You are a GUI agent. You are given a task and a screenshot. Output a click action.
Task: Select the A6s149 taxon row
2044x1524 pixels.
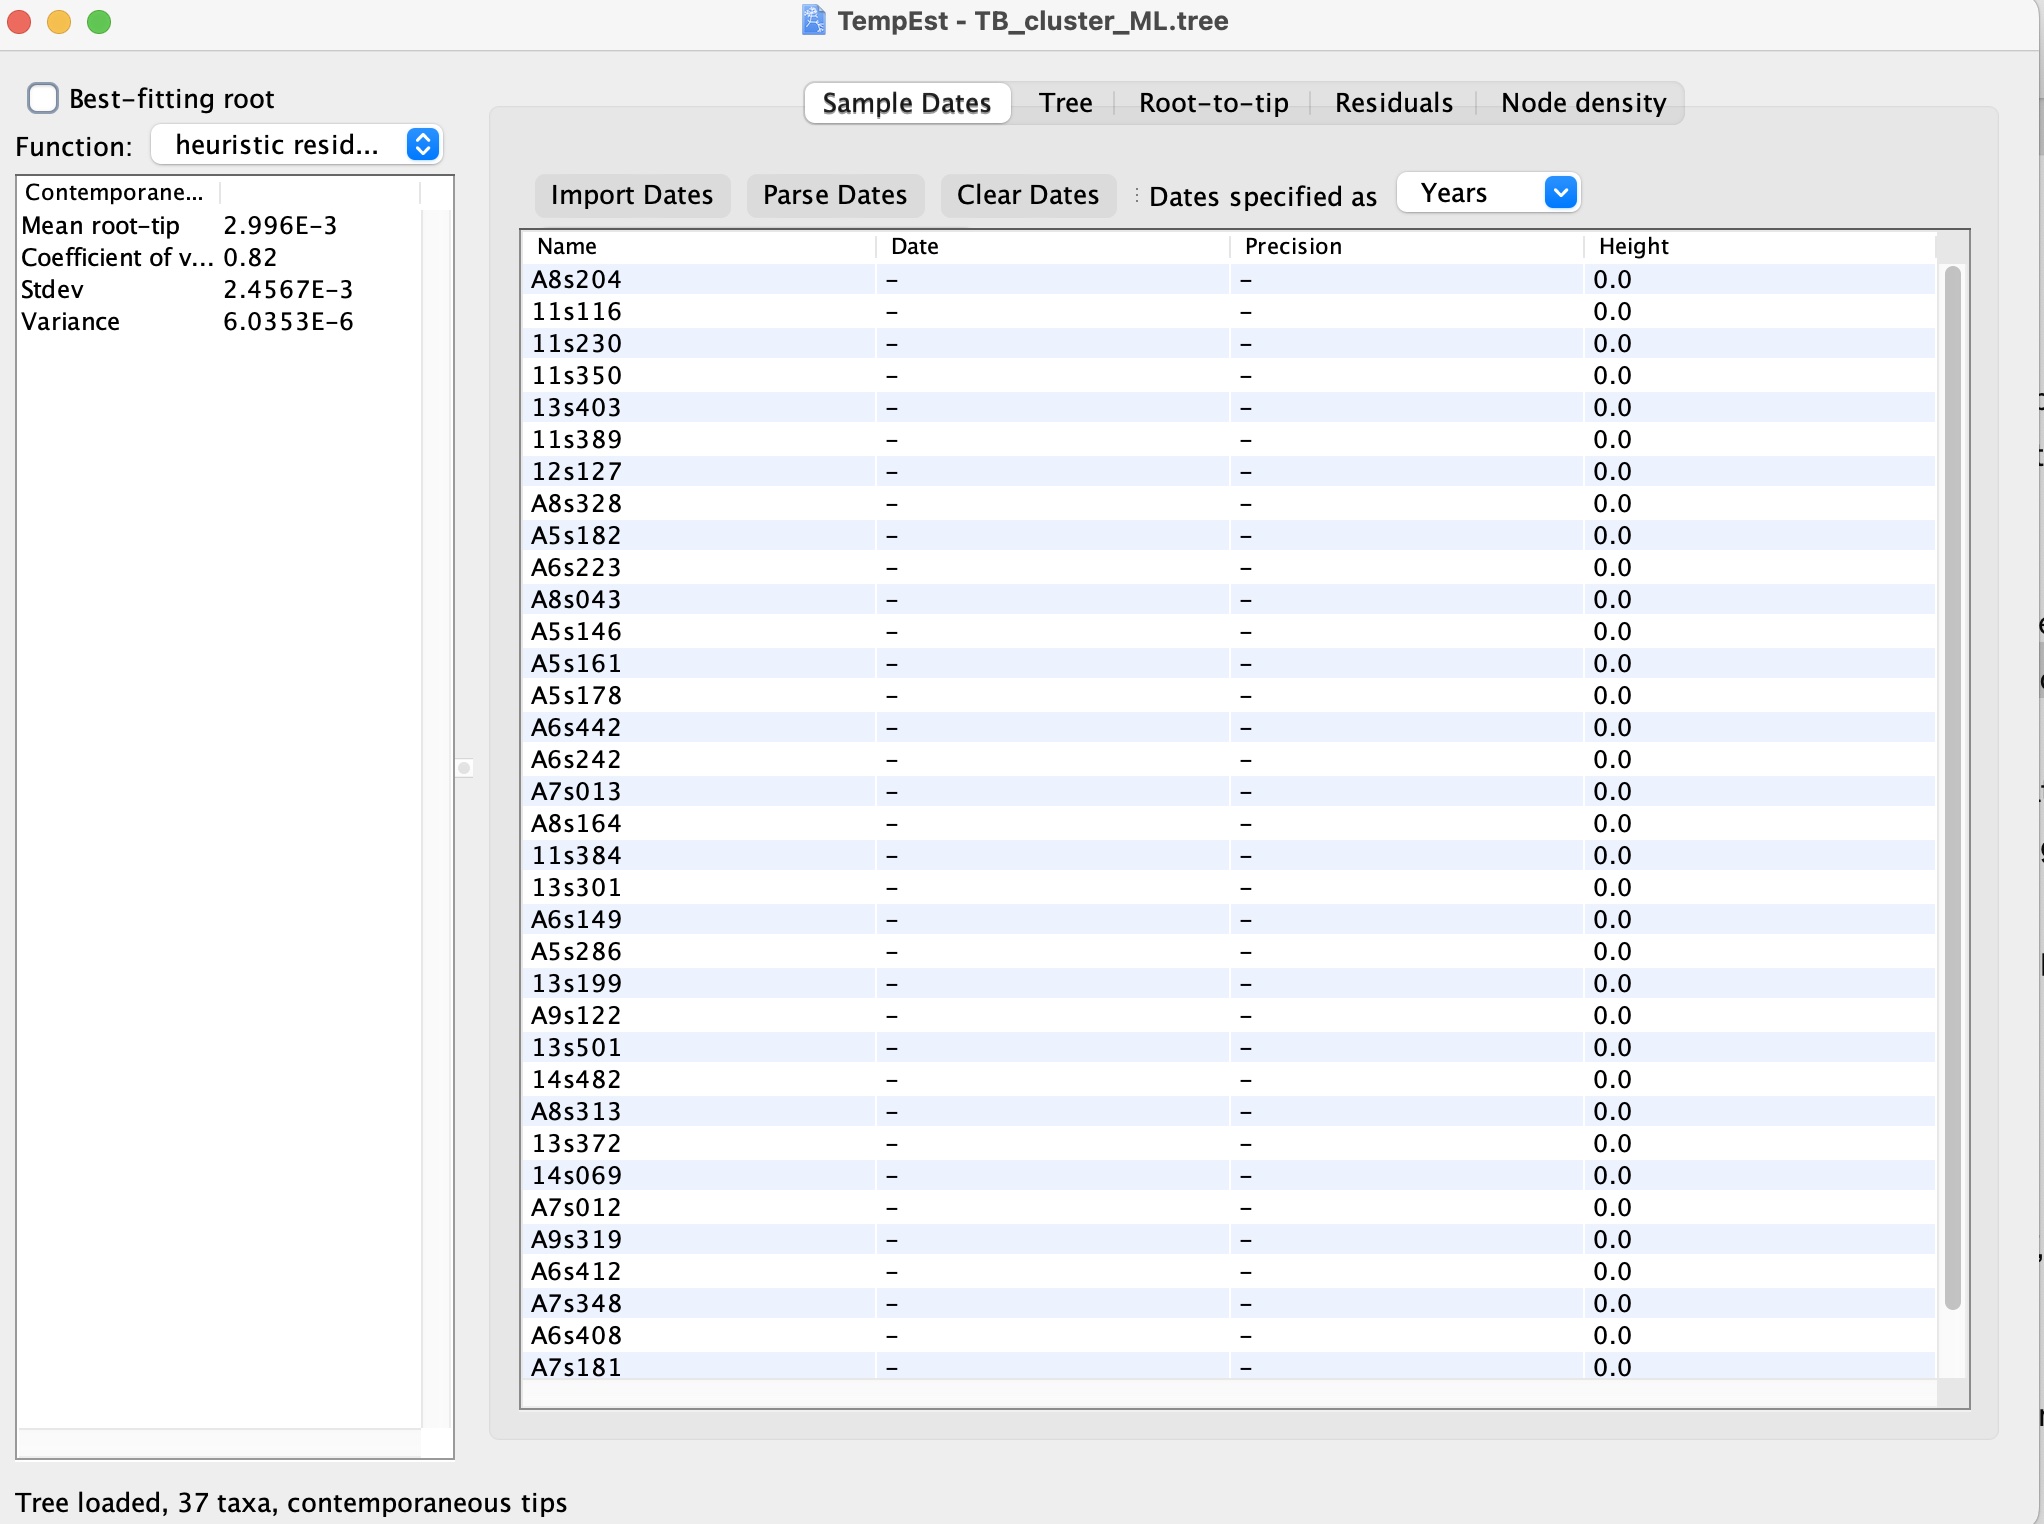click(1228, 920)
